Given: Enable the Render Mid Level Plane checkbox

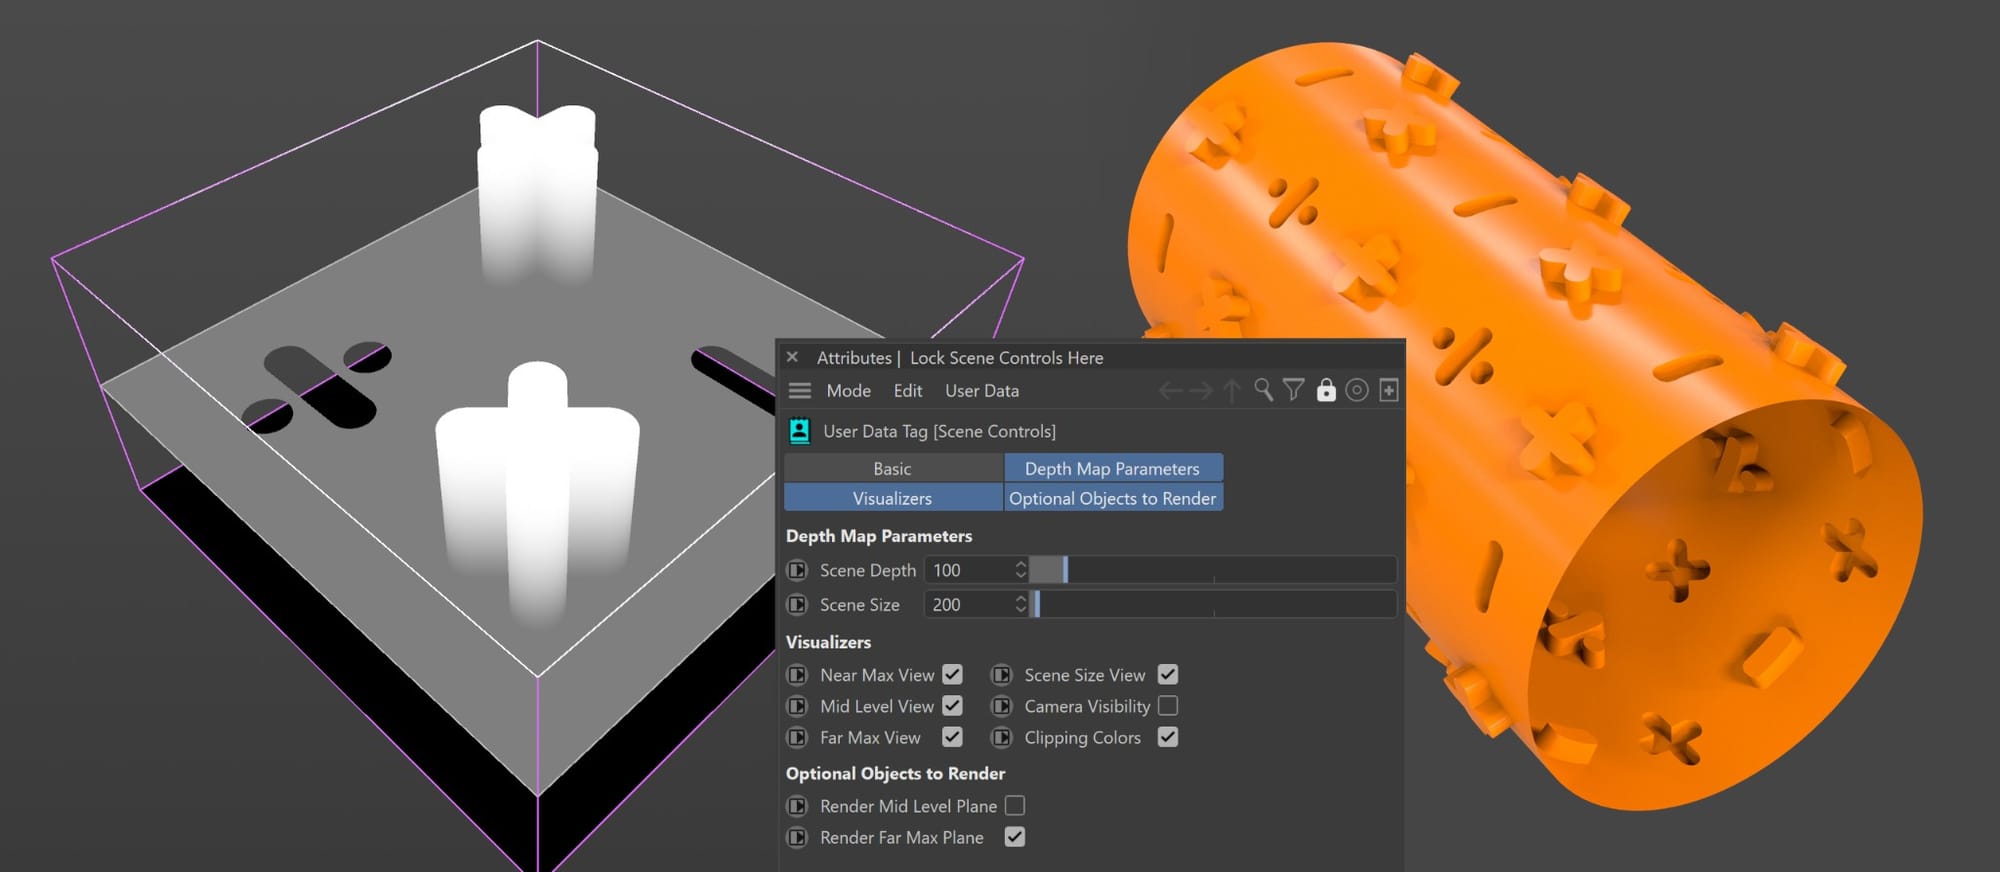Looking at the screenshot, I should pyautogui.click(x=1015, y=805).
